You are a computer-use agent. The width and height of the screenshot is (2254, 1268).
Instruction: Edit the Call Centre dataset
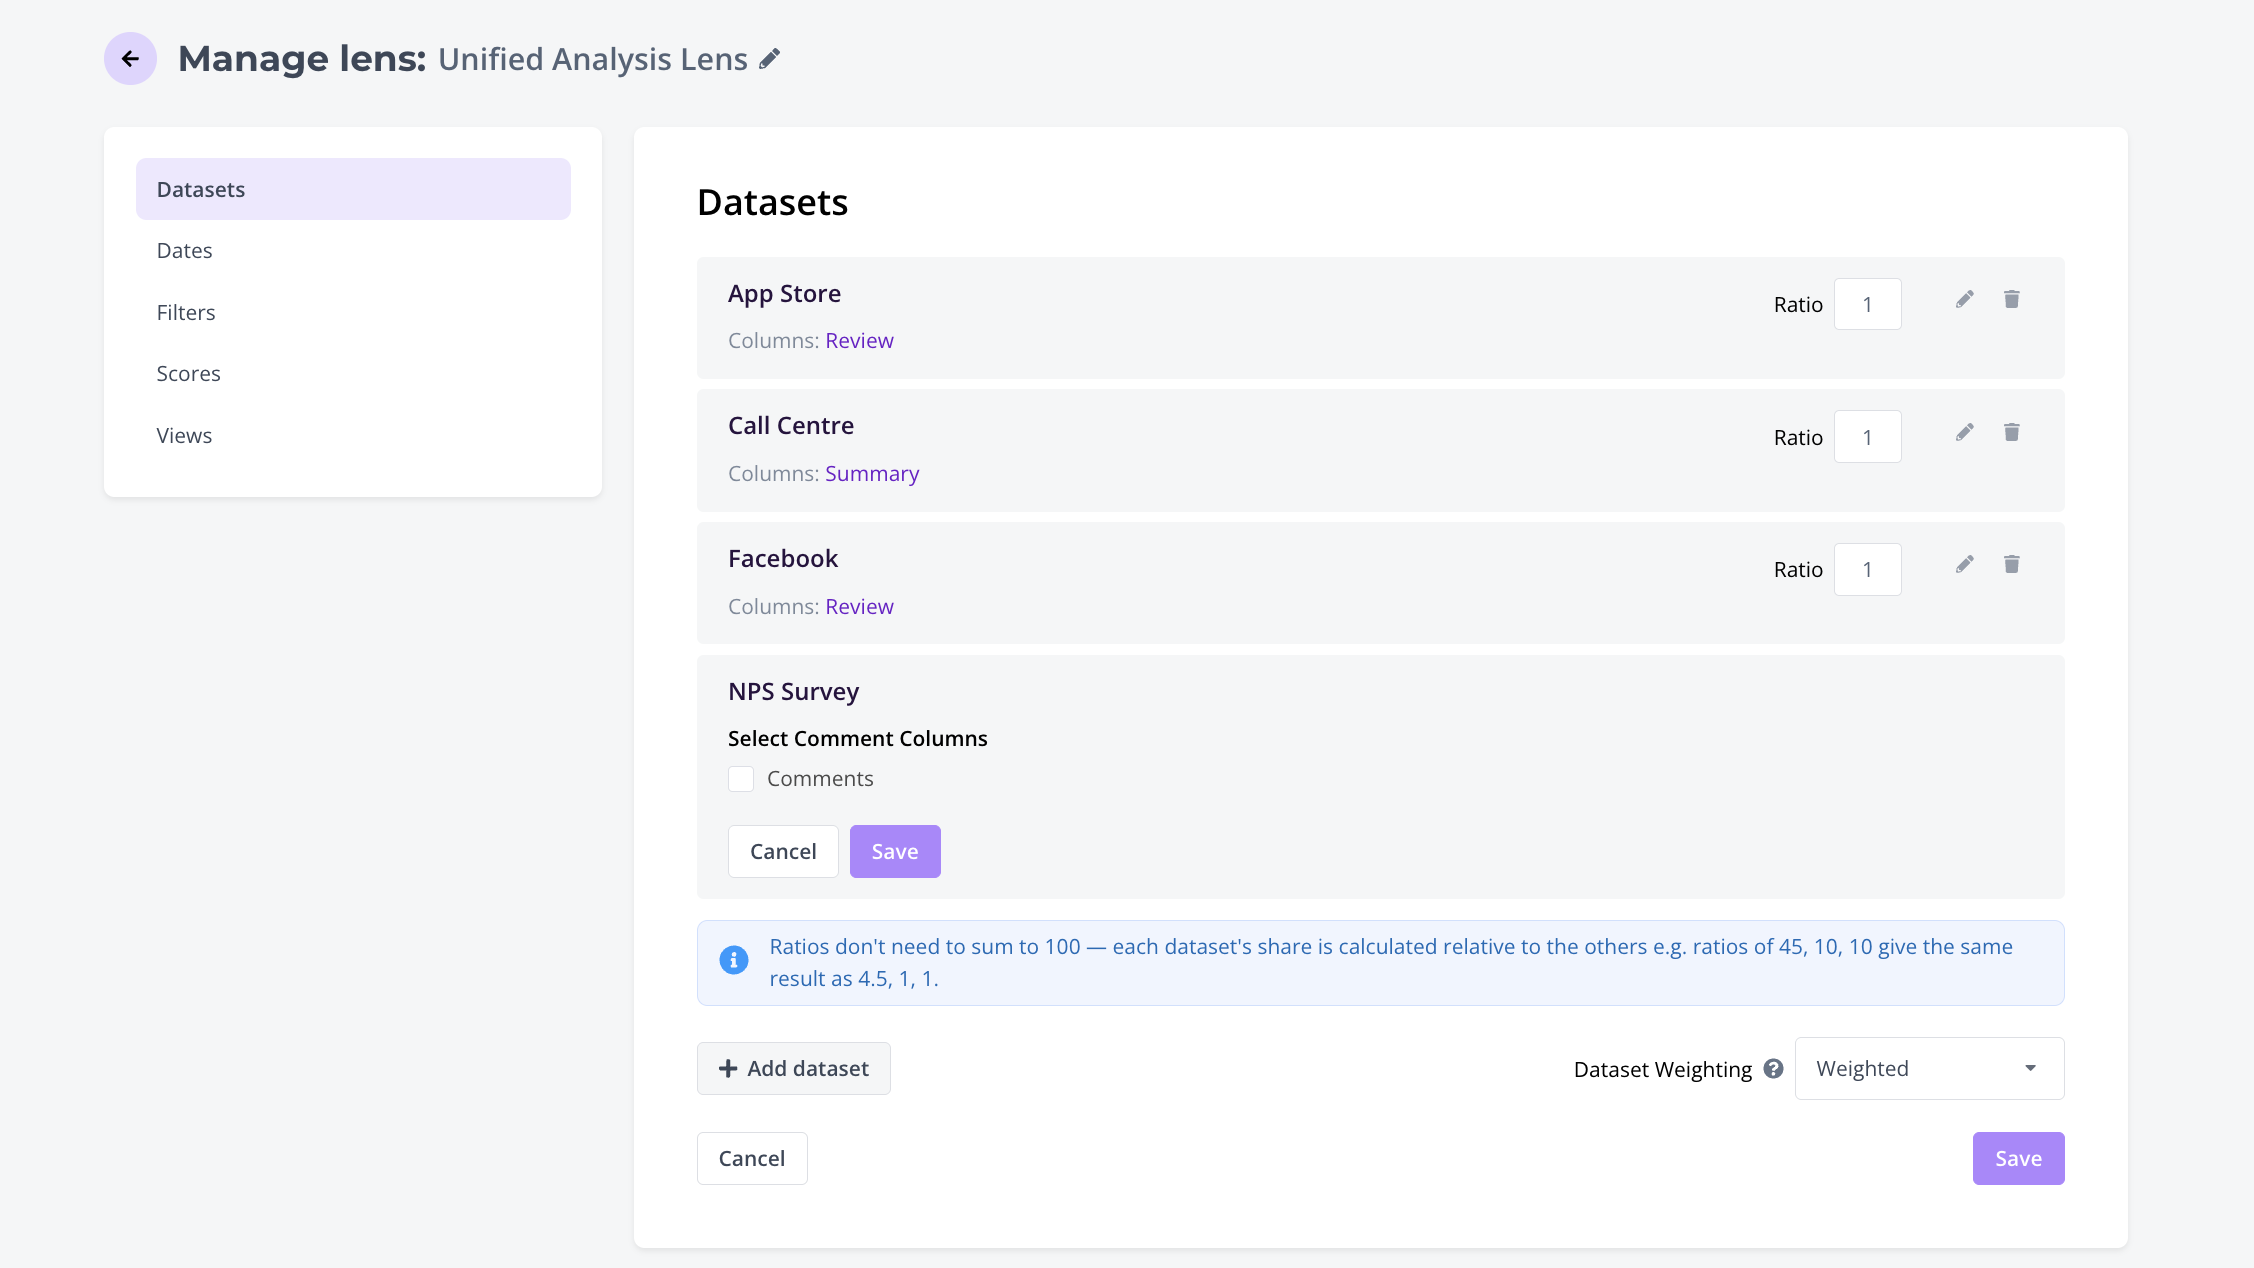[1964, 432]
